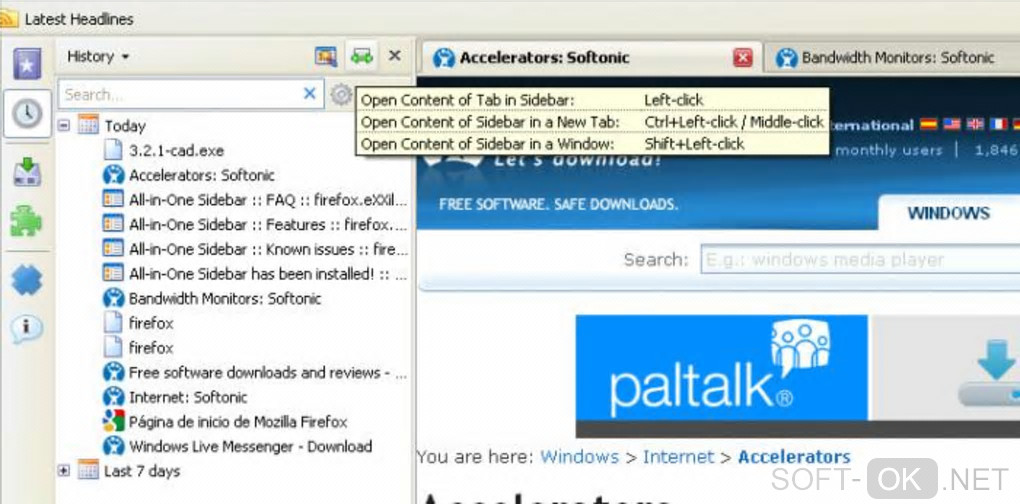Image resolution: width=1020 pixels, height=504 pixels.
Task: Open Free software downloads and reviews entry
Action: pos(255,373)
